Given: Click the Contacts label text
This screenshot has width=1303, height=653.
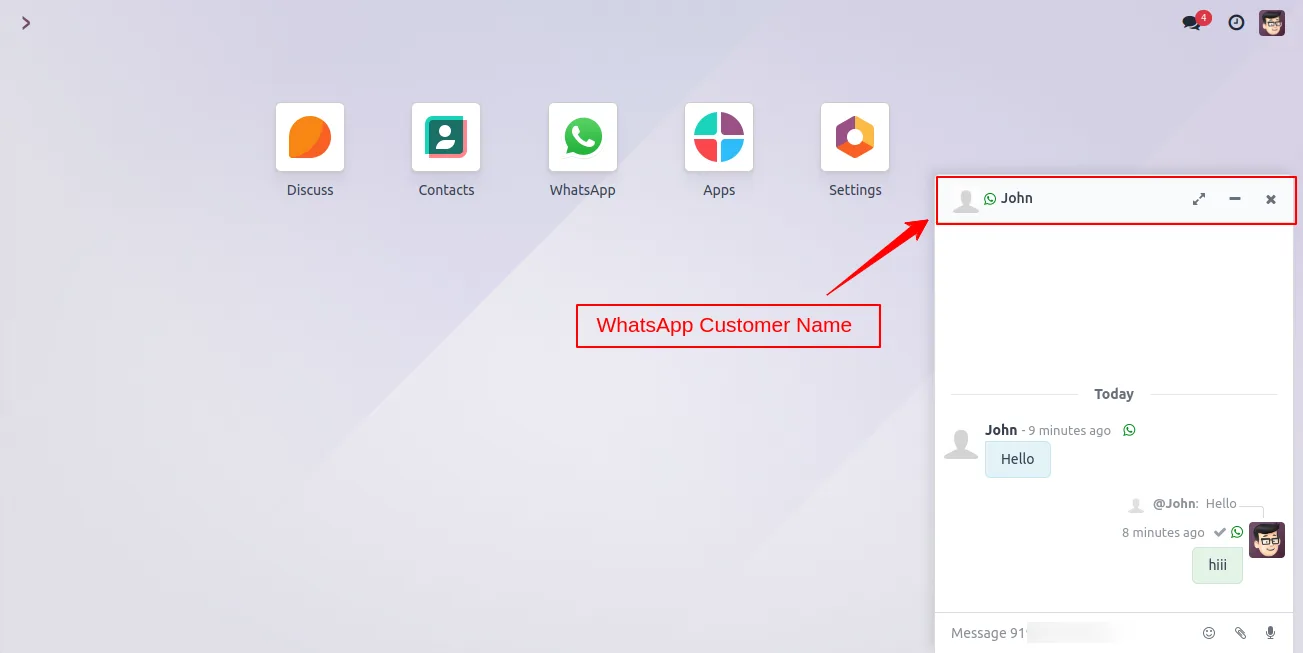Looking at the screenshot, I should [446, 190].
